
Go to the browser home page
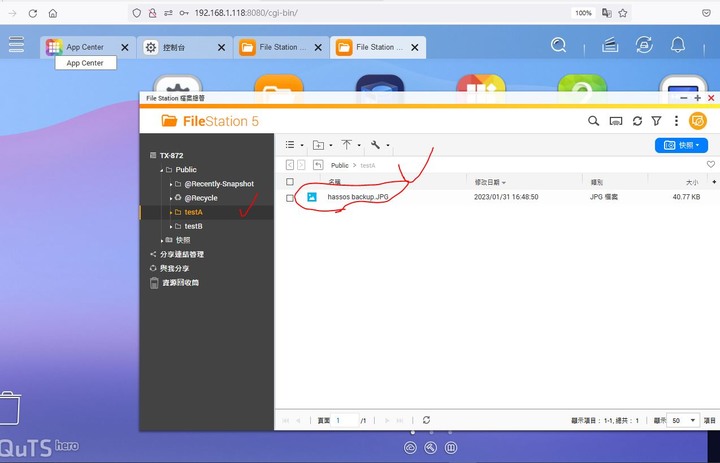tap(53, 13)
